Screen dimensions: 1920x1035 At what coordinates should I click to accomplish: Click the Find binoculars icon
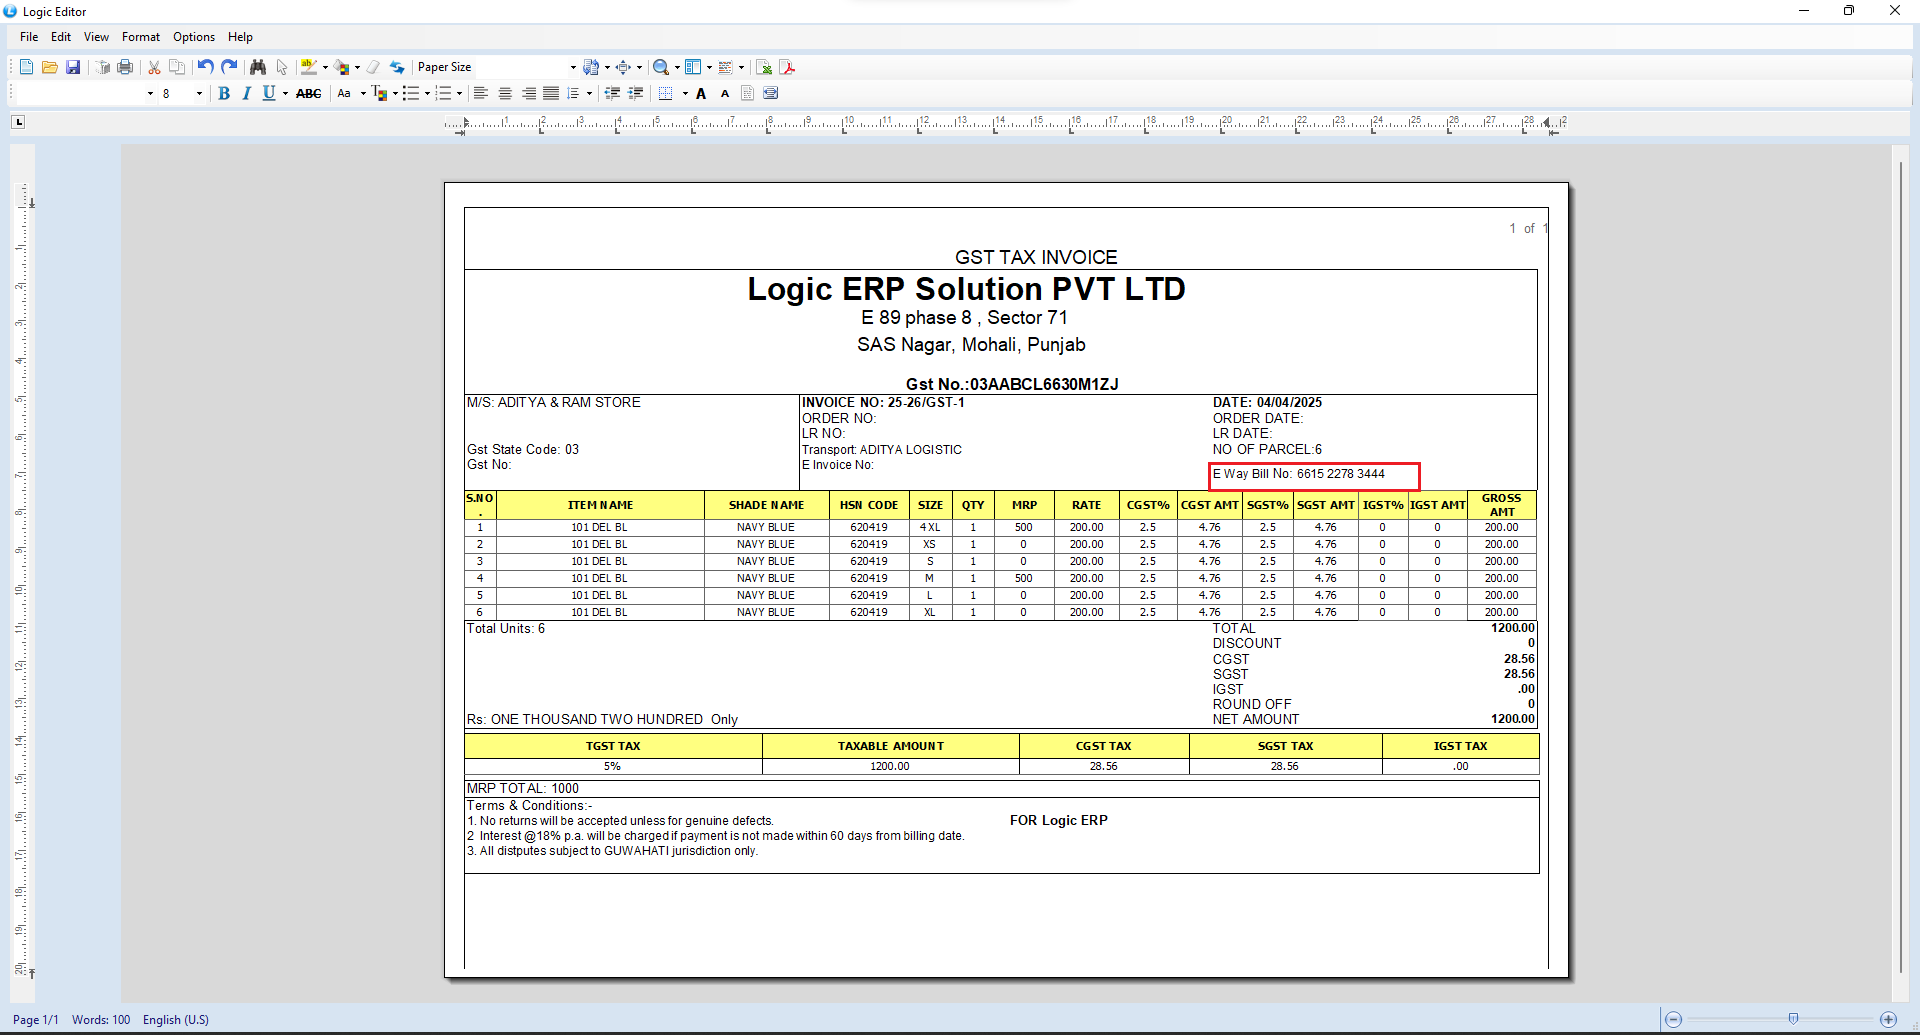[258, 67]
